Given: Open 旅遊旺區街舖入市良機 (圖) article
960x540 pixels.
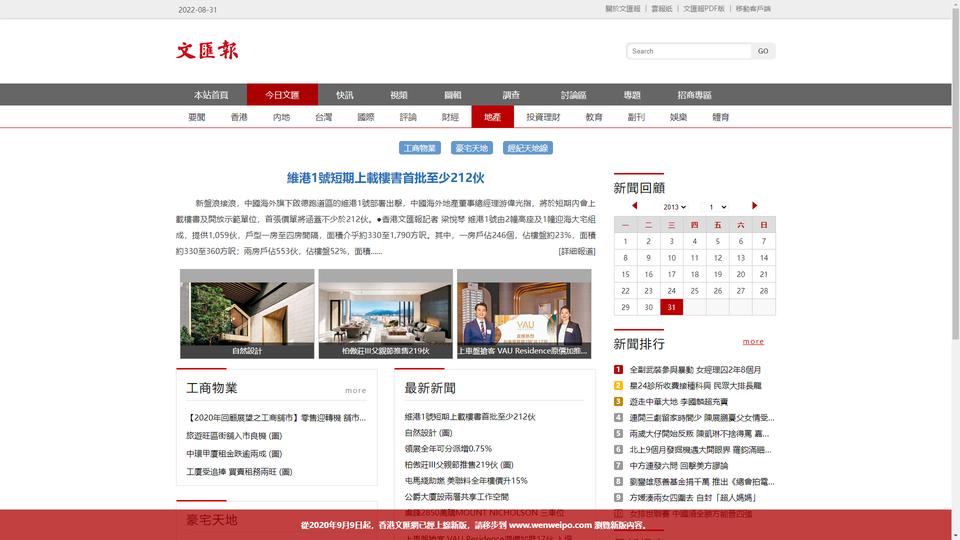Looking at the screenshot, I should (x=234, y=436).
